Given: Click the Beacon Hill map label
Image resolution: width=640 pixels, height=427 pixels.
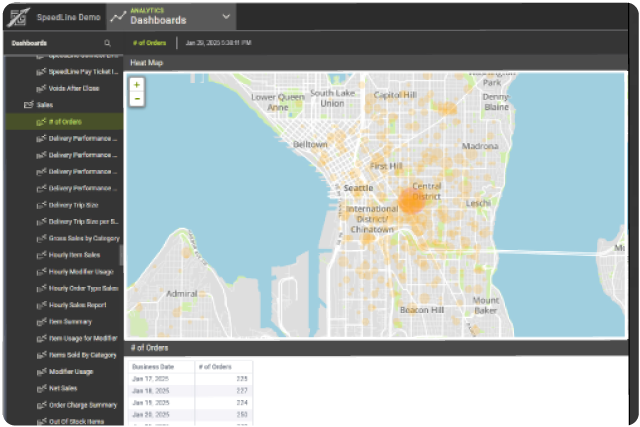Looking at the screenshot, I should click(422, 310).
